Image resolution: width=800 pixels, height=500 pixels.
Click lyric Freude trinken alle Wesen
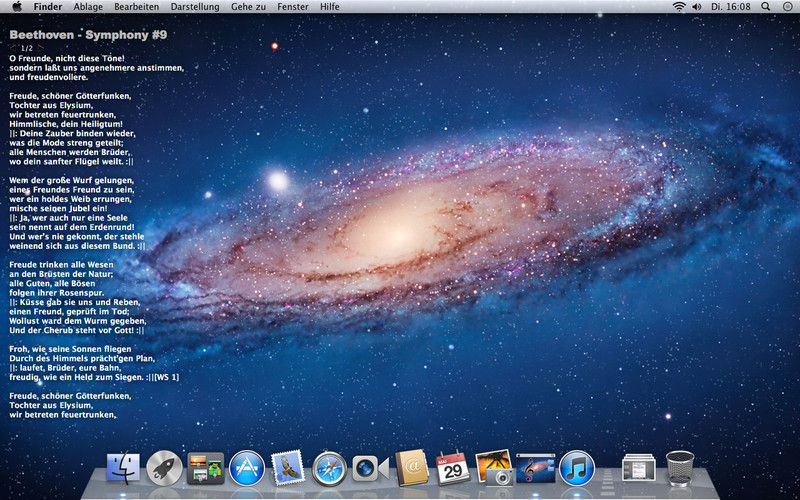pos(61,265)
